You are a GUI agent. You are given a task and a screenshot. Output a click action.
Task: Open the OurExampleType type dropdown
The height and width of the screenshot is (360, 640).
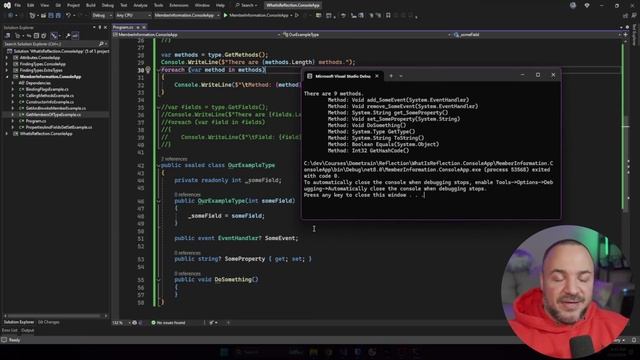(367, 35)
